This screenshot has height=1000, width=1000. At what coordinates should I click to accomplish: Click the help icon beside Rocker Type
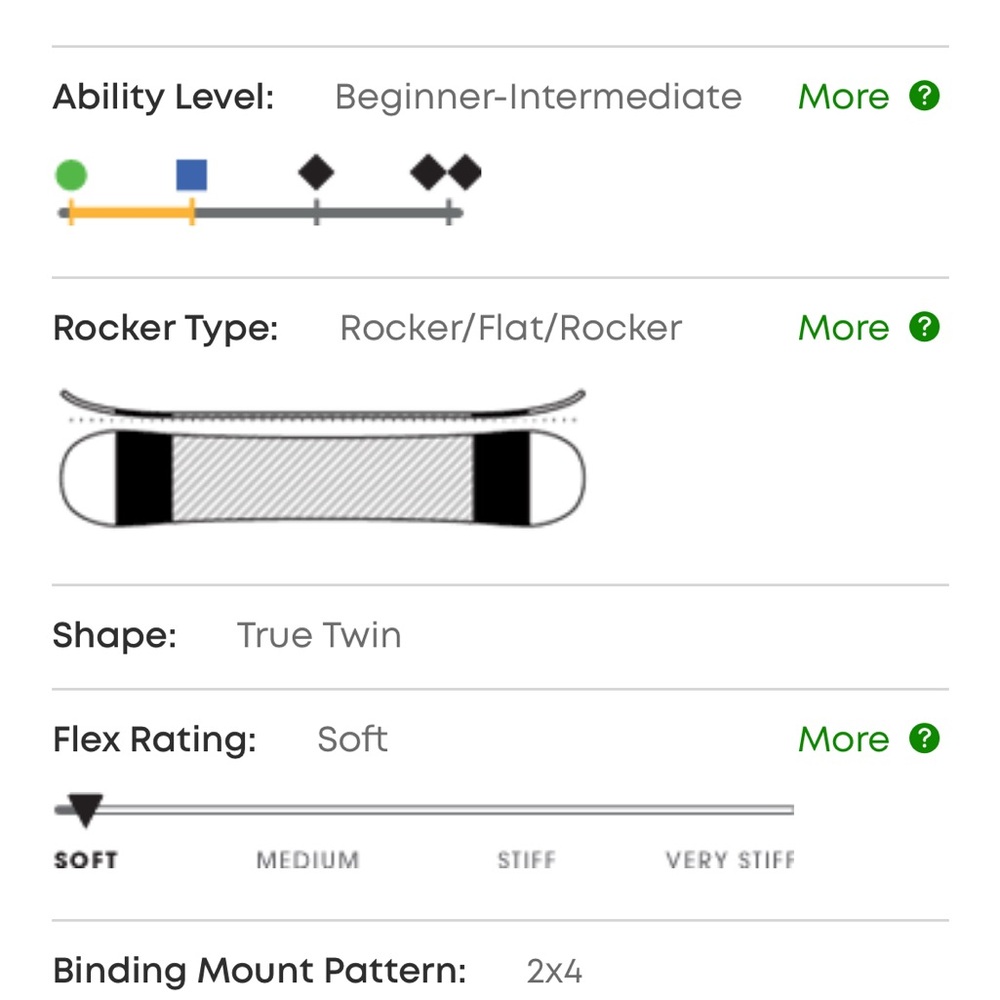tap(924, 327)
